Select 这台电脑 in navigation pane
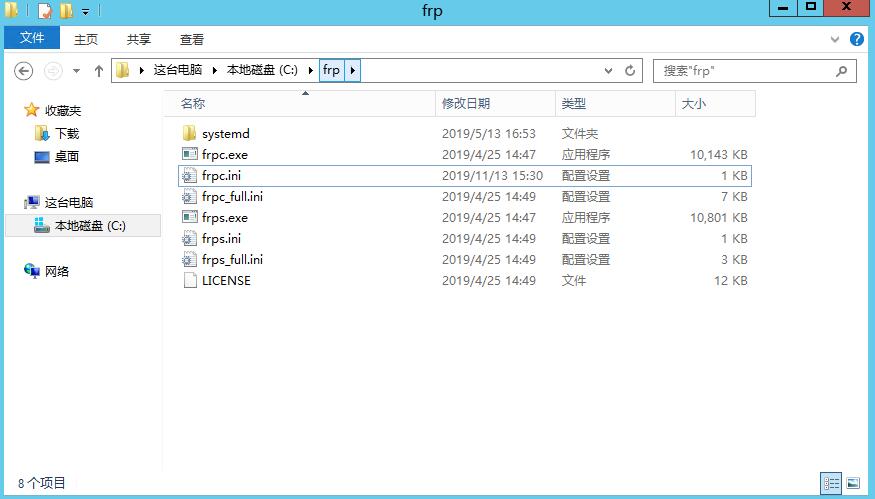Image resolution: width=875 pixels, height=499 pixels. point(69,203)
